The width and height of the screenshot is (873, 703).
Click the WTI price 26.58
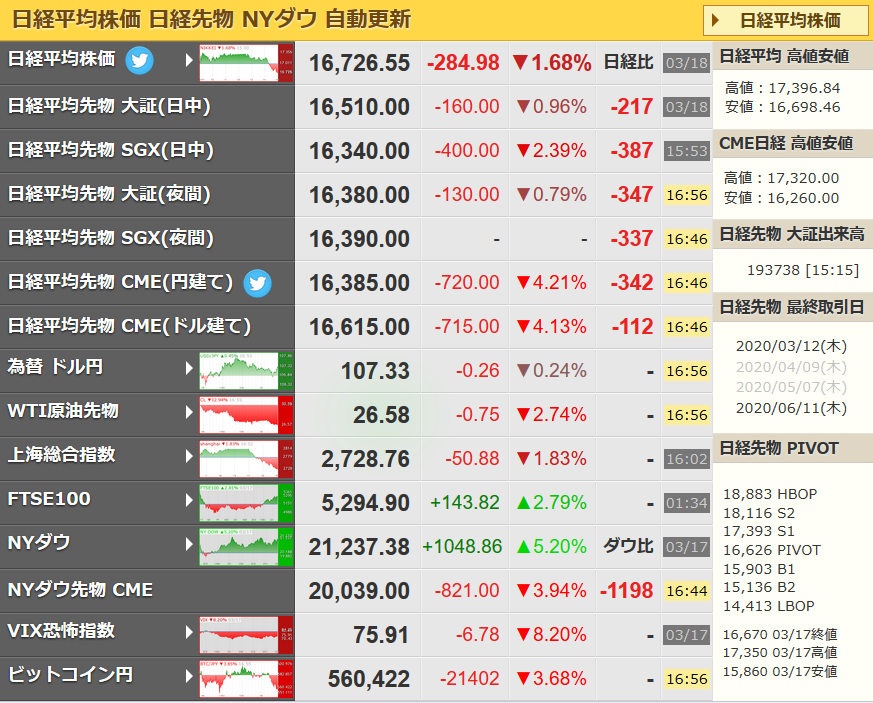tap(381, 415)
